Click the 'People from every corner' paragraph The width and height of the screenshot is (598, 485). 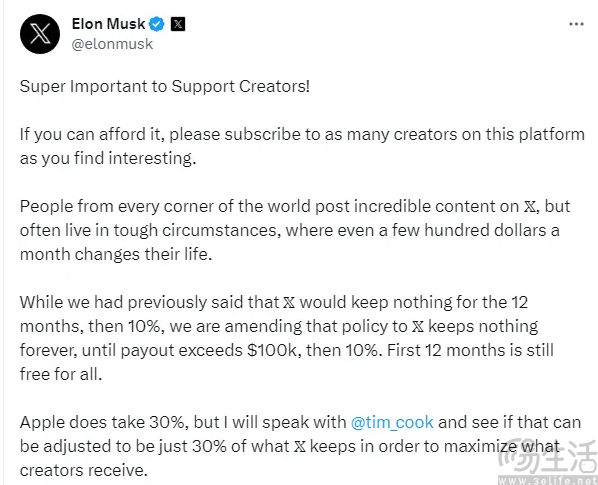(295, 230)
